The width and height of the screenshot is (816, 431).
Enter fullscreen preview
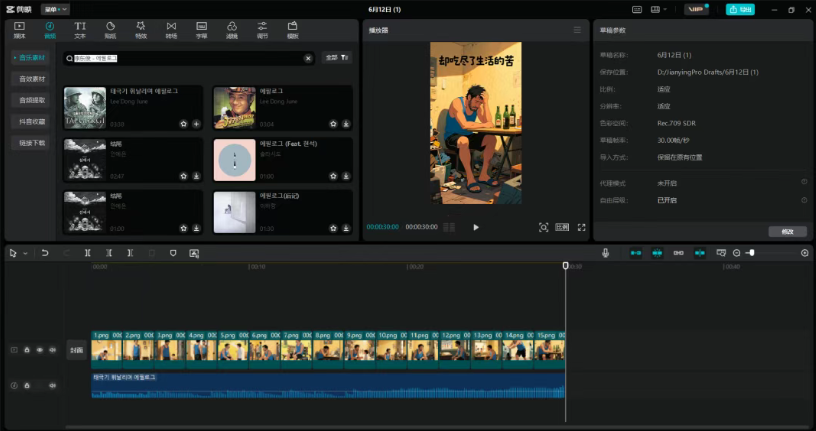click(x=582, y=227)
